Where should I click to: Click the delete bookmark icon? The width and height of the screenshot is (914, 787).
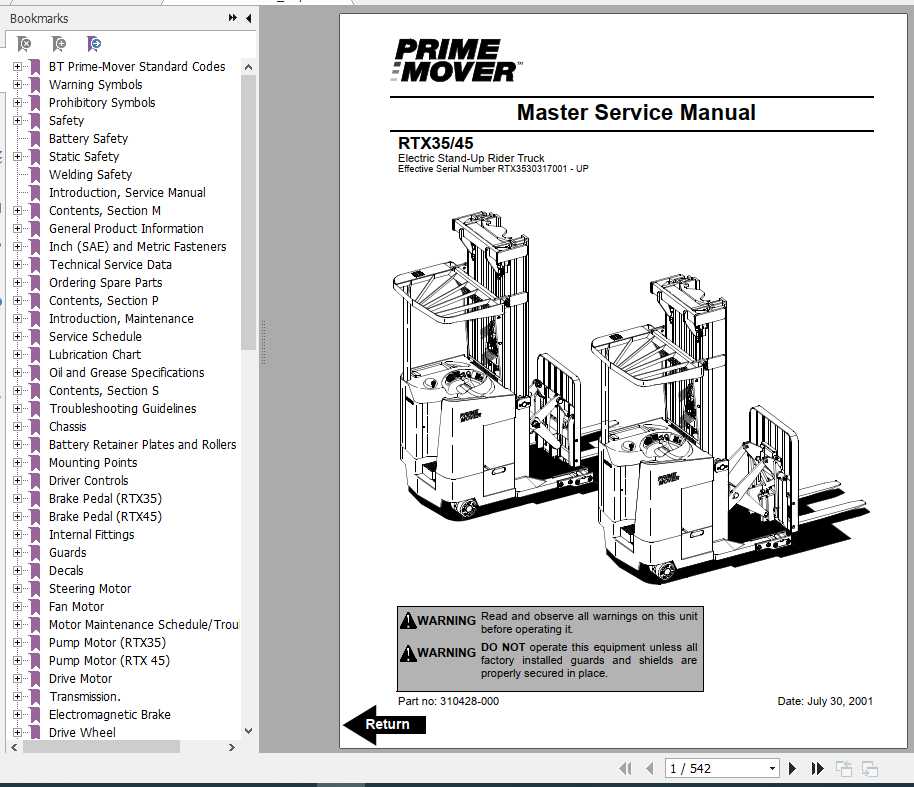click(x=24, y=43)
